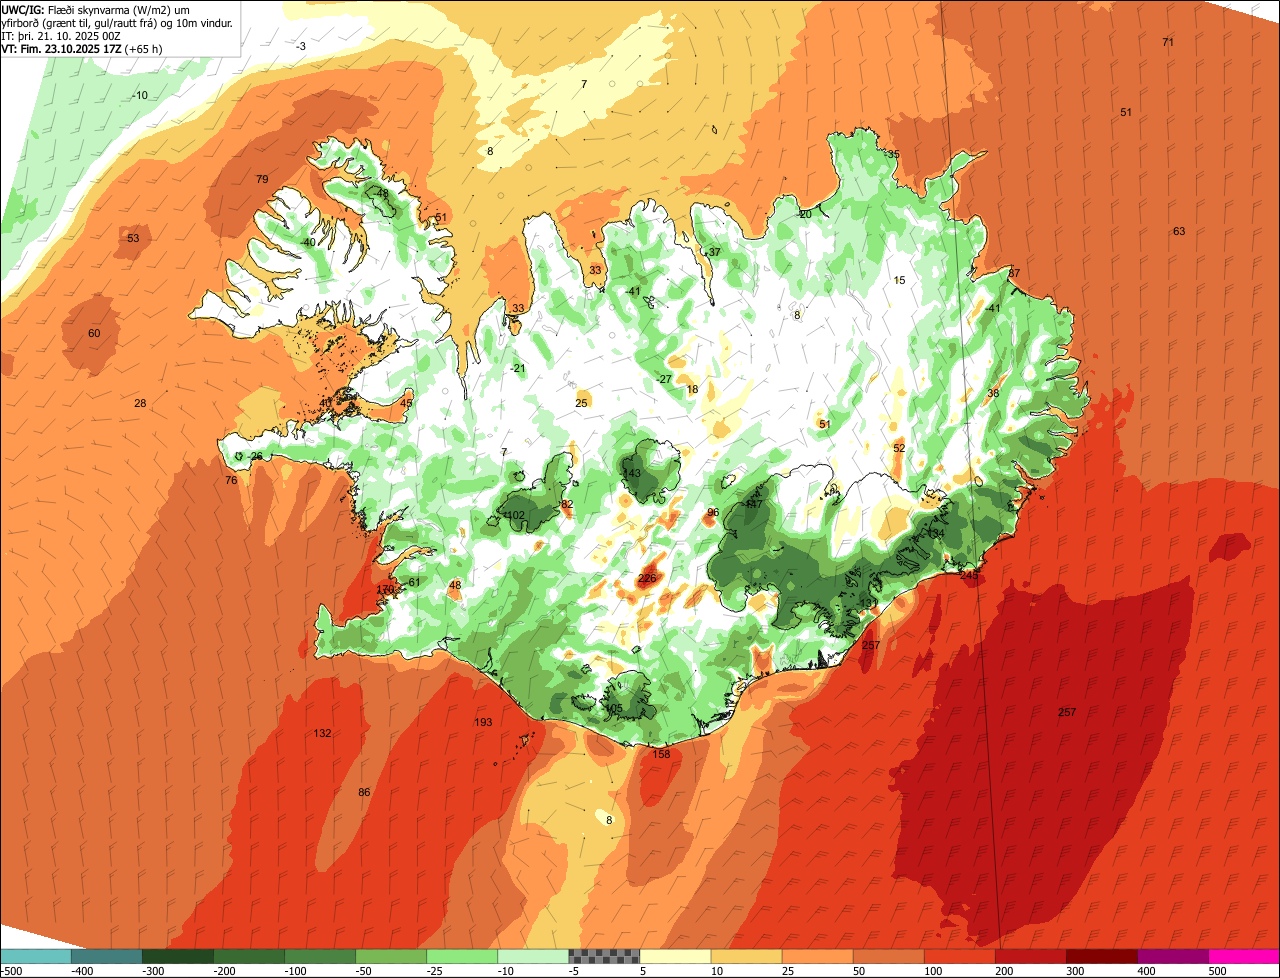Select legend swatch between -500 and -400
Viewport: 1280px width, 978px height.
click(35, 956)
